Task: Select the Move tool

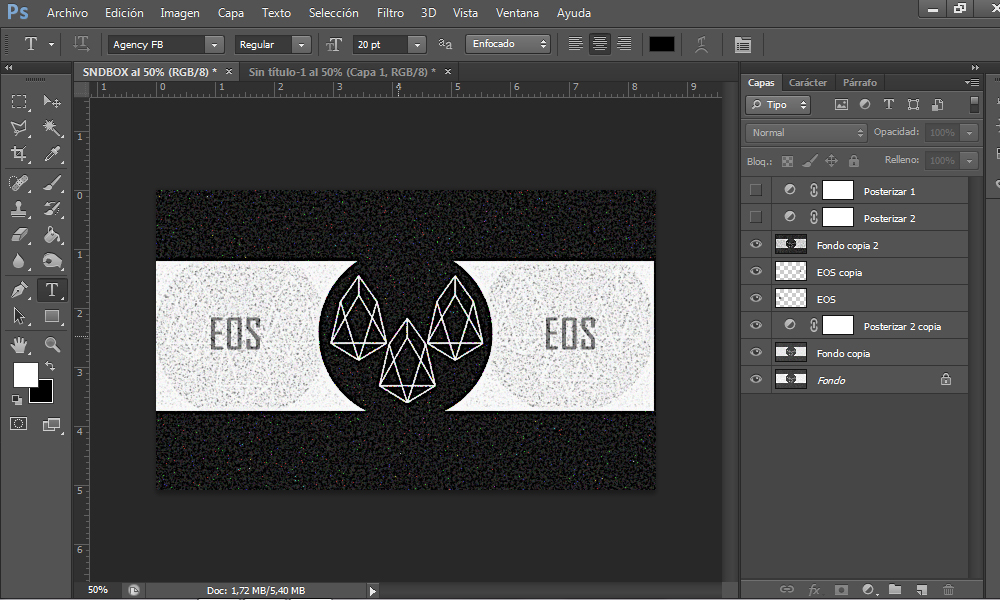Action: [x=52, y=101]
